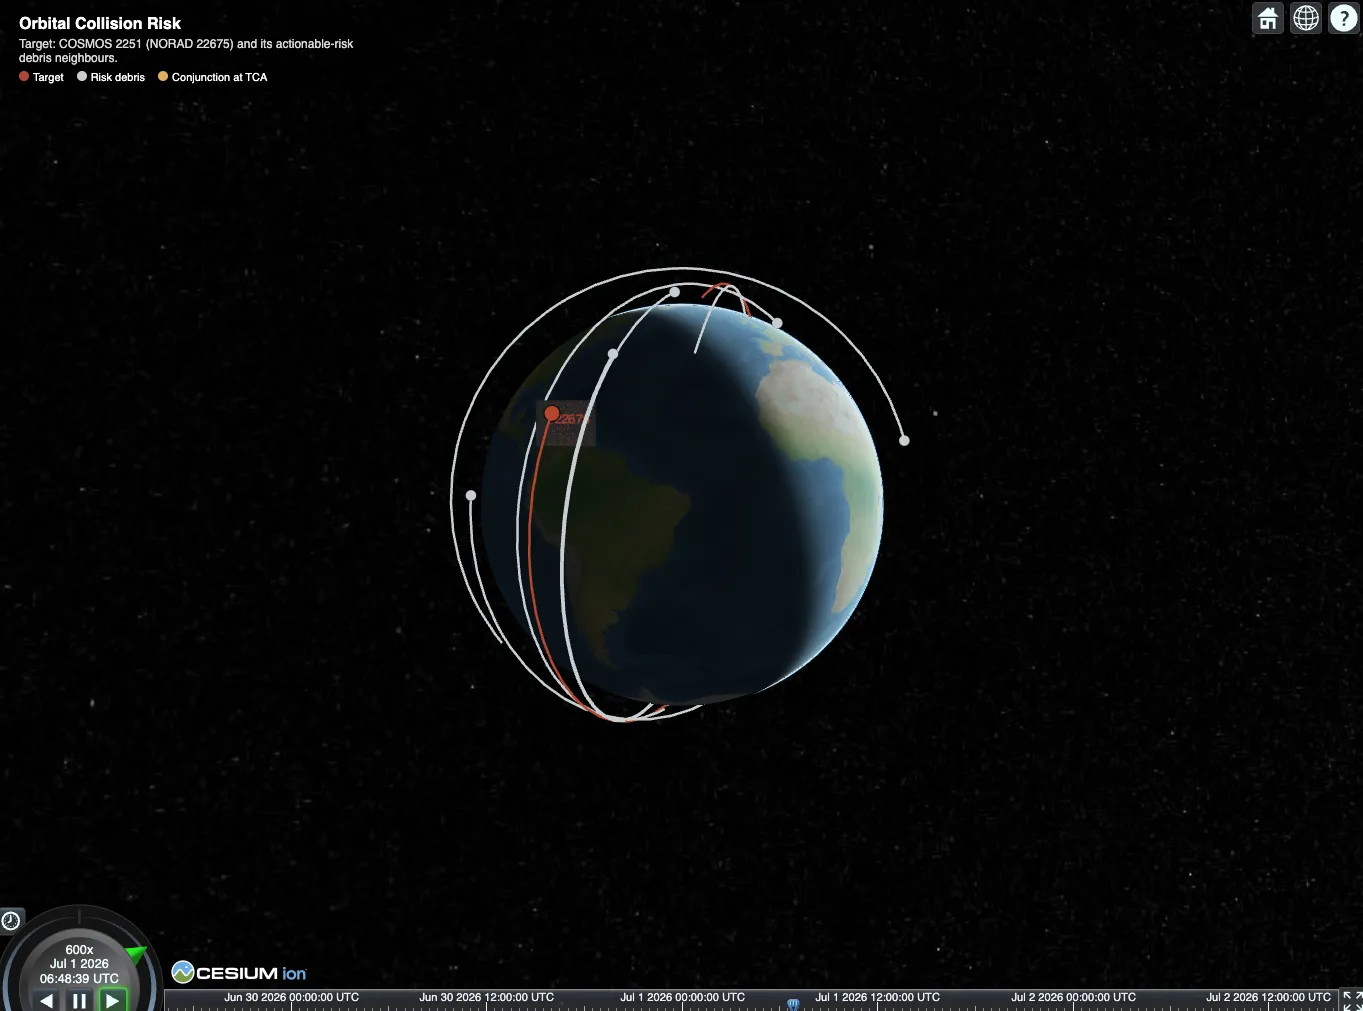
Task: Select the red COSMOS 2251 target satellite point
Action: [x=551, y=413]
